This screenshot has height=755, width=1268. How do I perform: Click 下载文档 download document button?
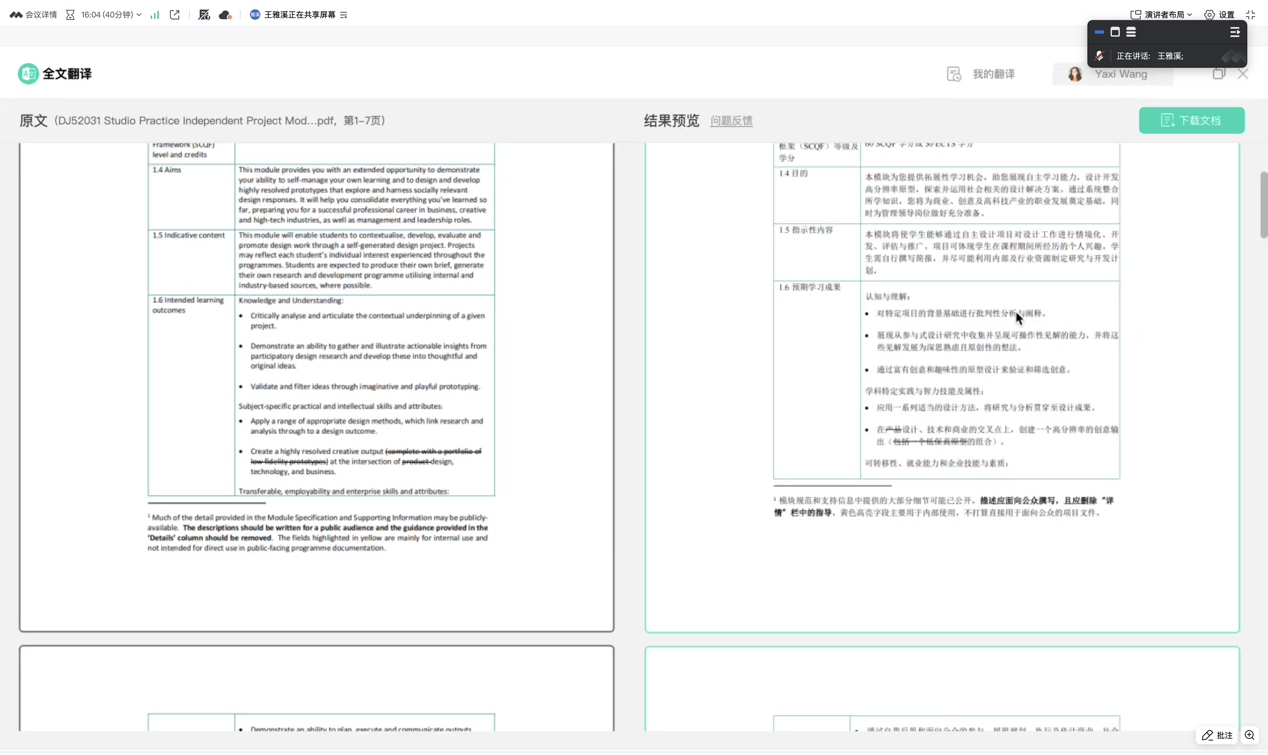1191,120
